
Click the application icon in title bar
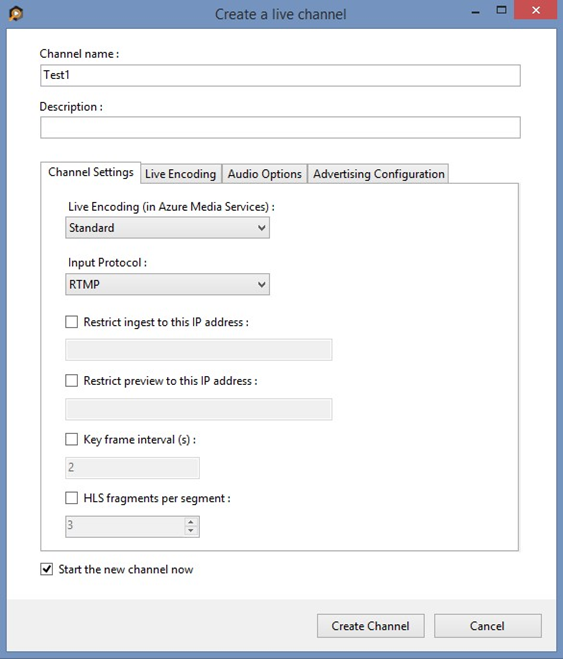click(16, 14)
